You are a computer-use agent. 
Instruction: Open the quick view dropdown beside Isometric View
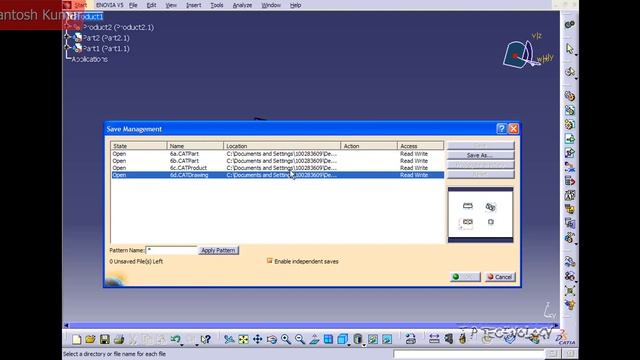pyautogui.click(x=349, y=344)
